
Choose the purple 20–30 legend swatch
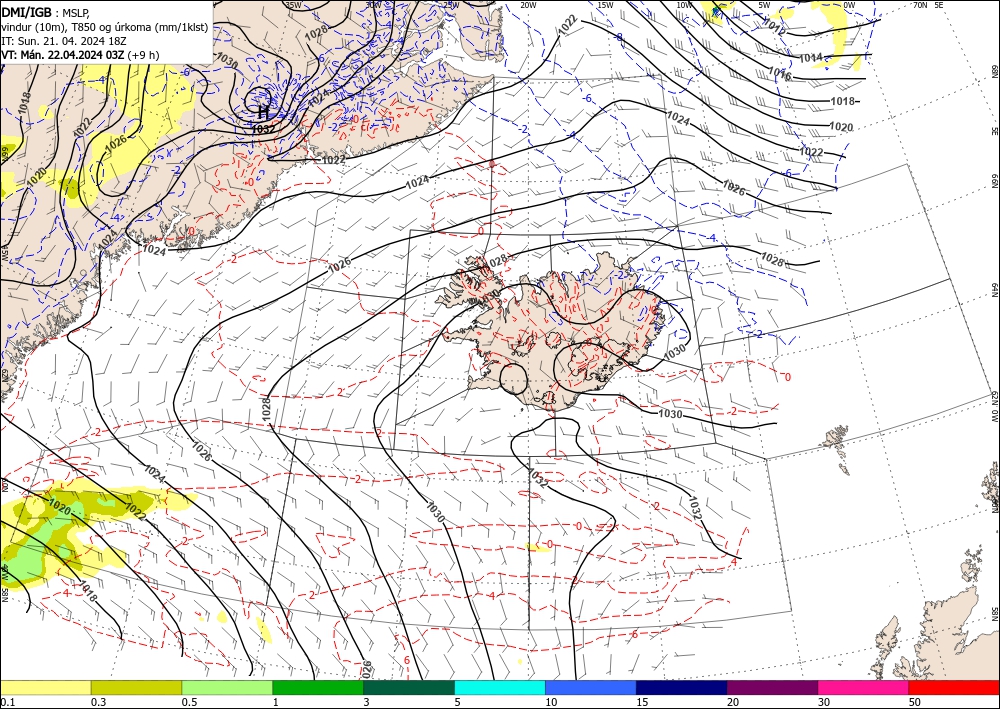pyautogui.click(x=772, y=687)
